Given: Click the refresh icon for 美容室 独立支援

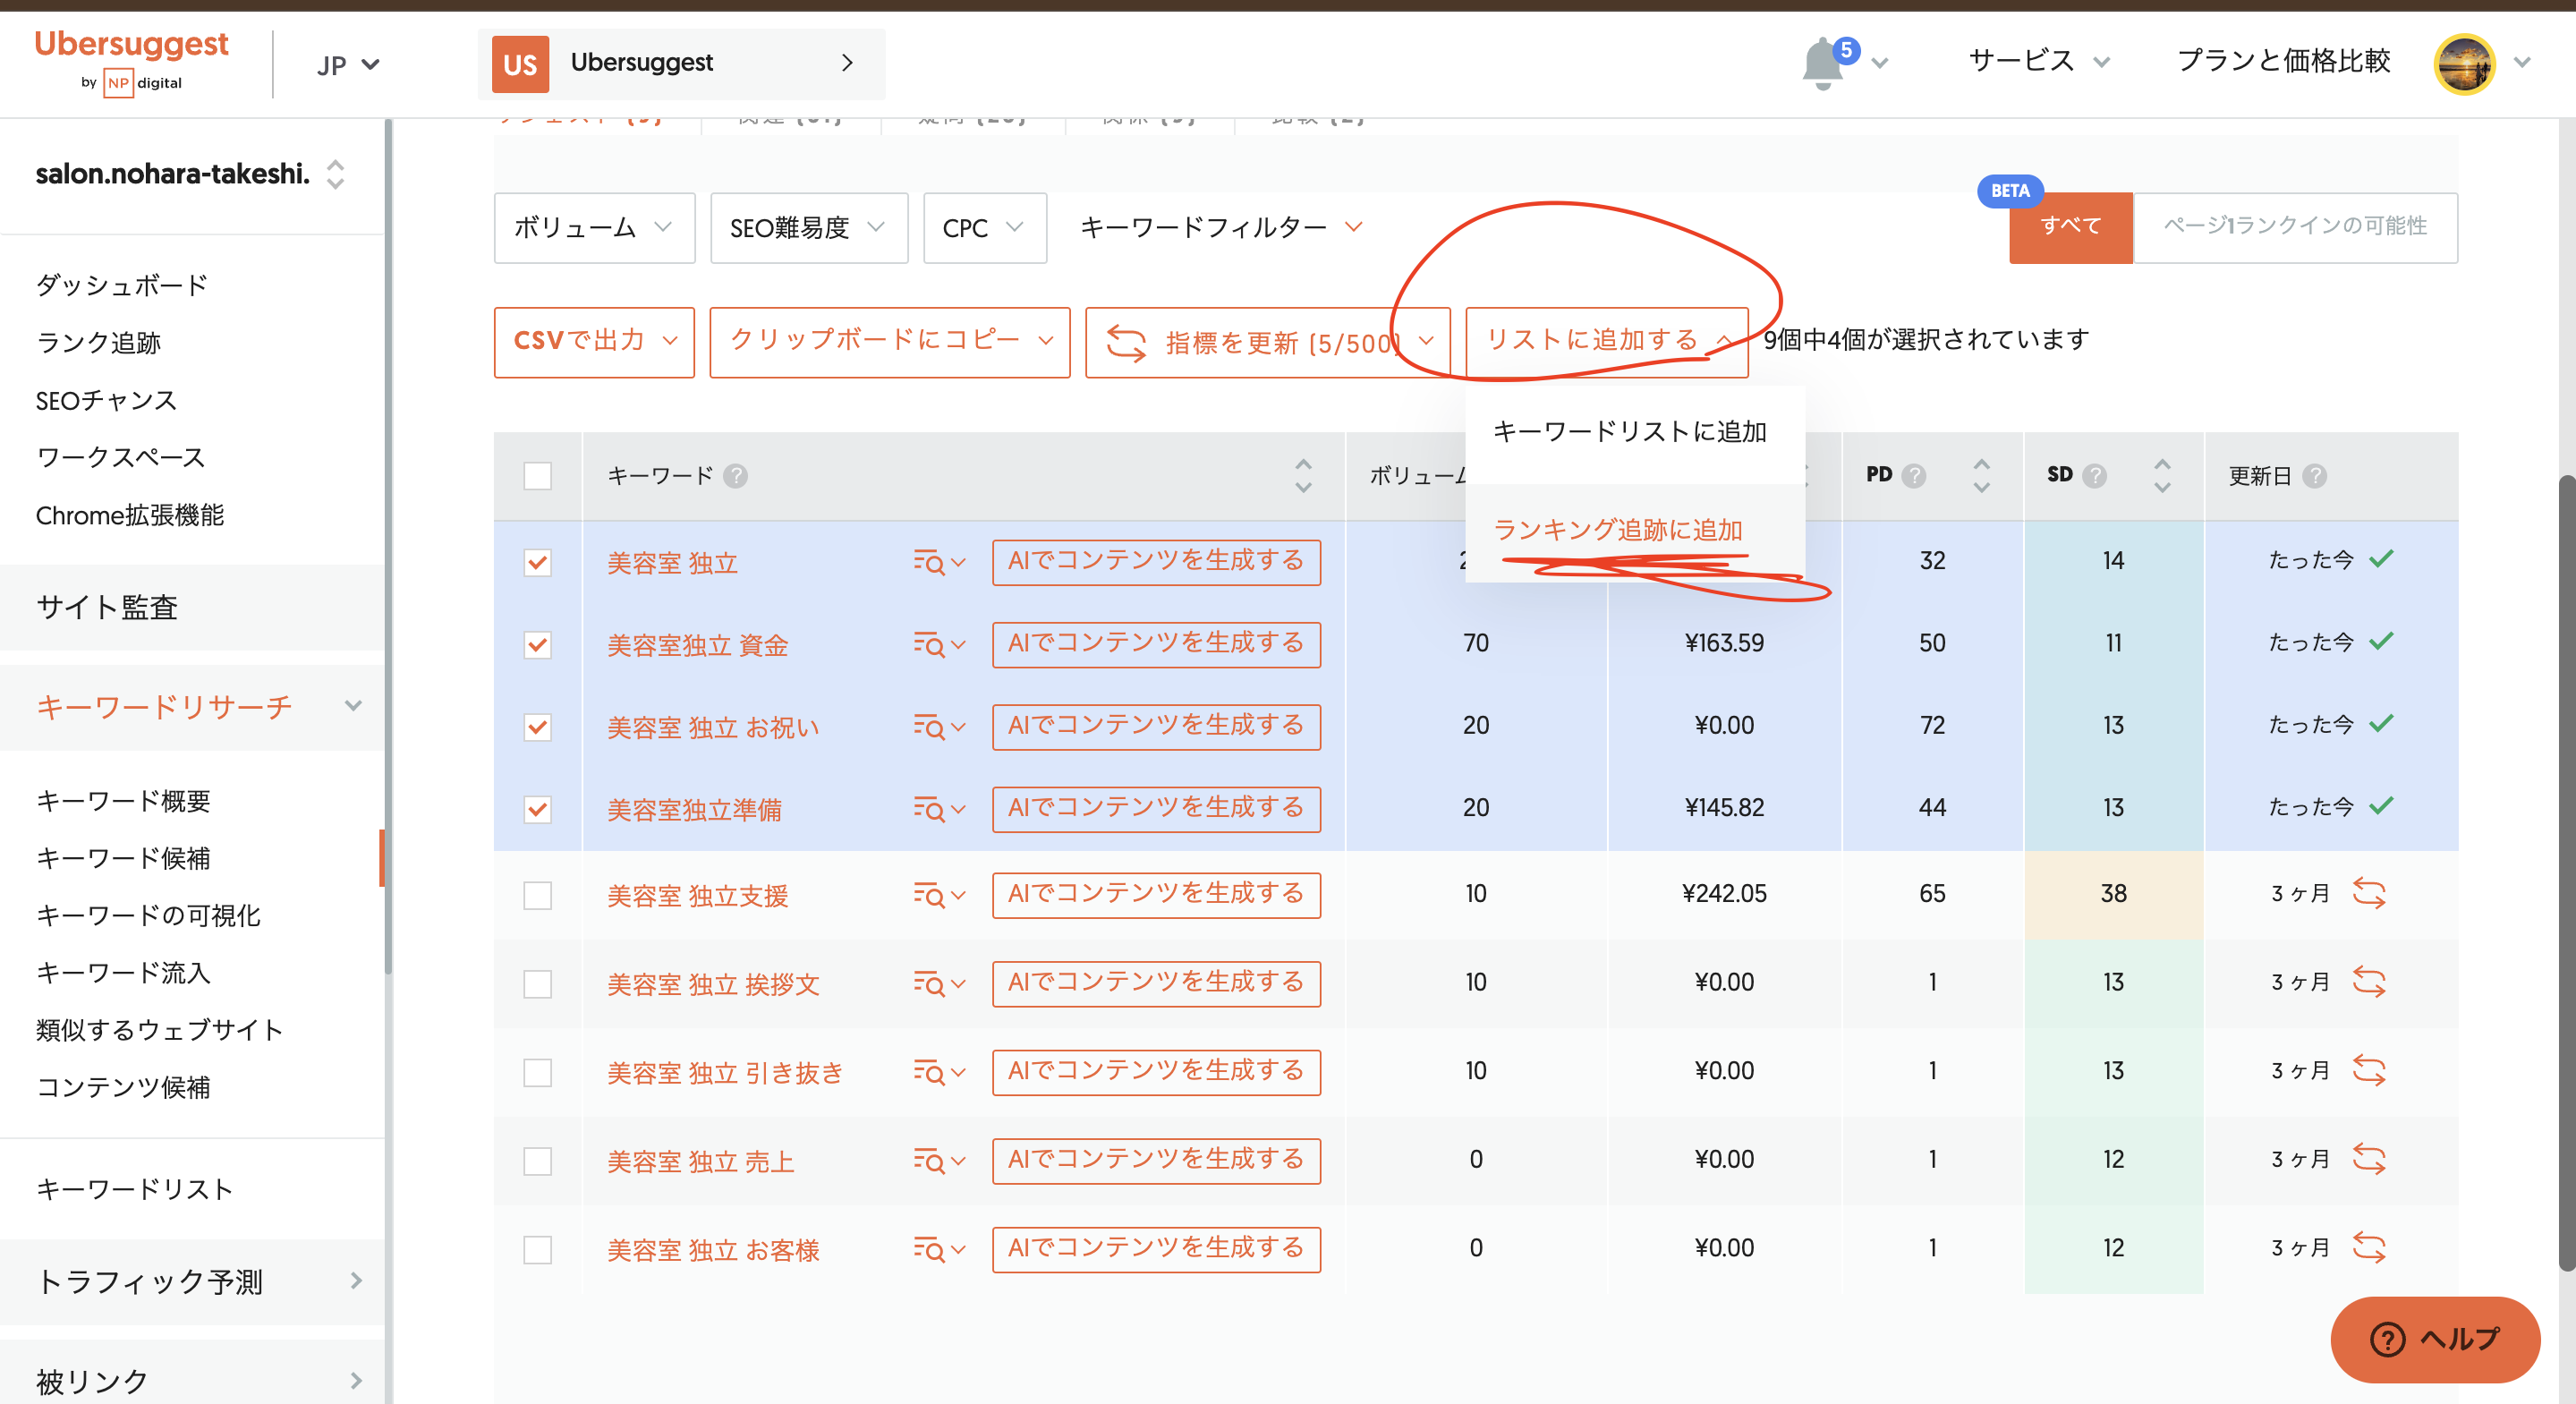Looking at the screenshot, I should (2368, 893).
